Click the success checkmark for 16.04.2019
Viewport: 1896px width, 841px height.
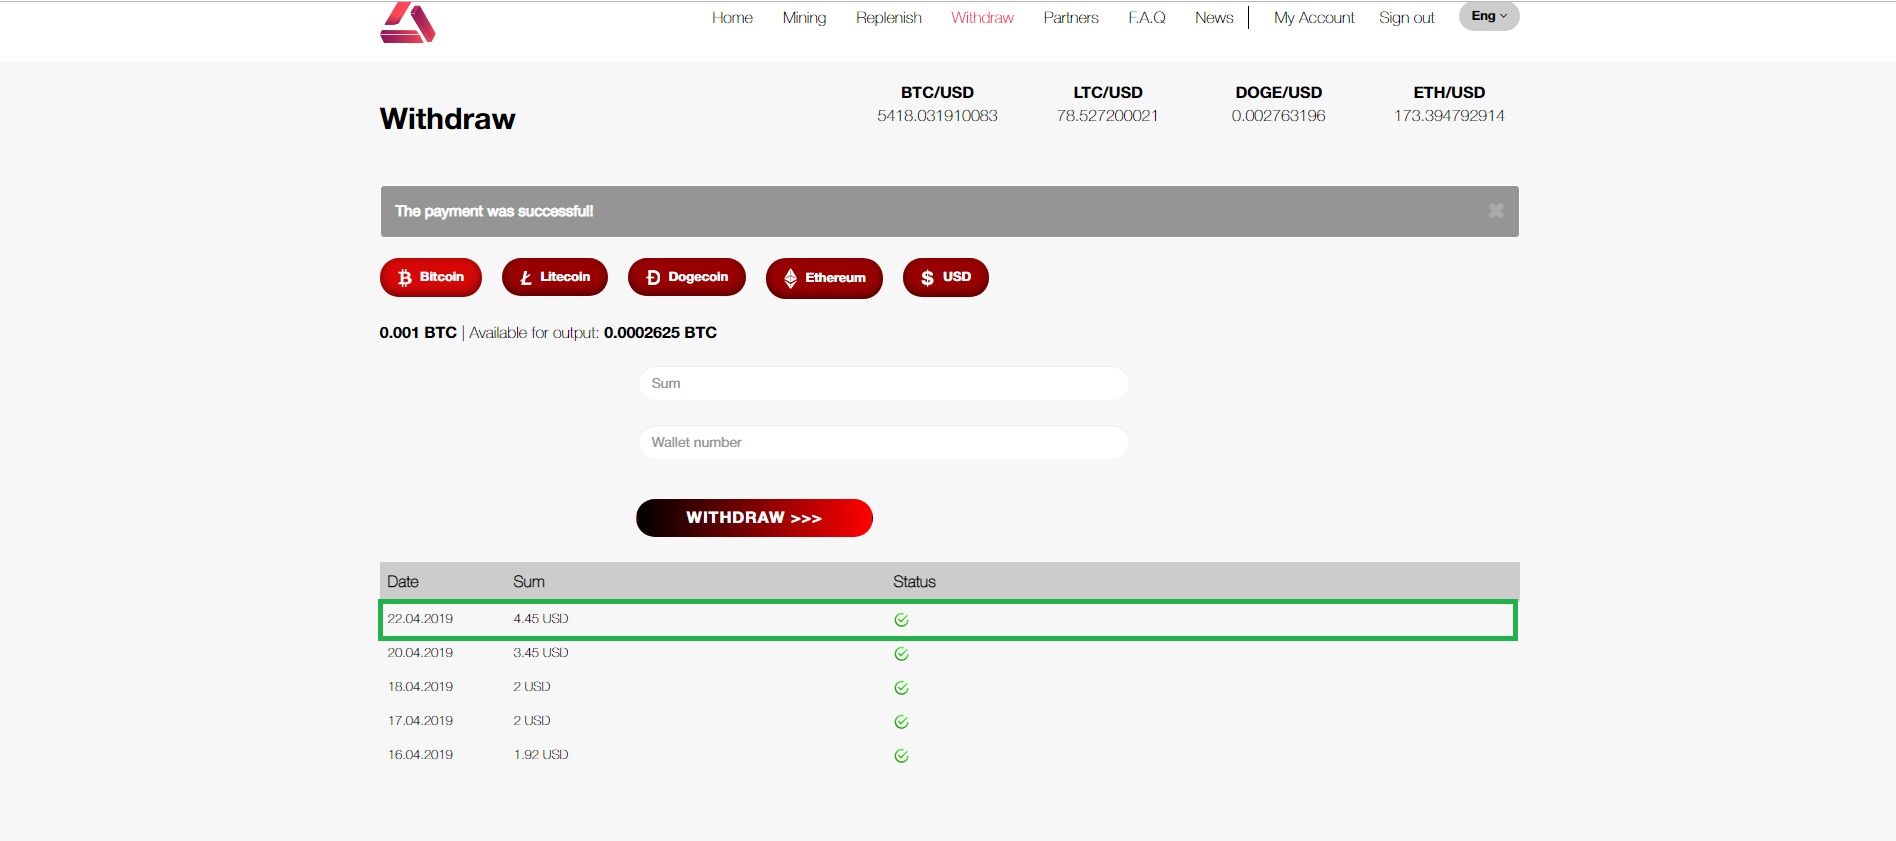[901, 756]
